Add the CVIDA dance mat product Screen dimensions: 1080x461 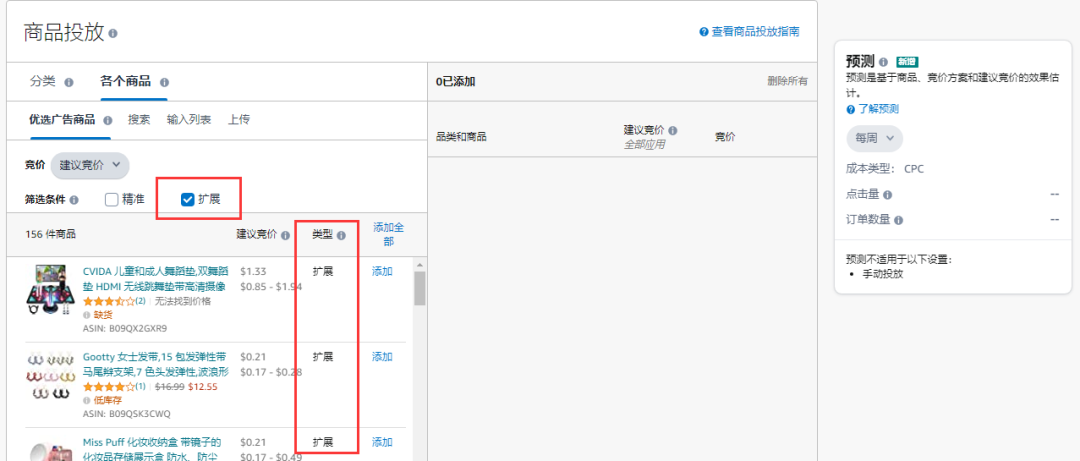click(382, 271)
